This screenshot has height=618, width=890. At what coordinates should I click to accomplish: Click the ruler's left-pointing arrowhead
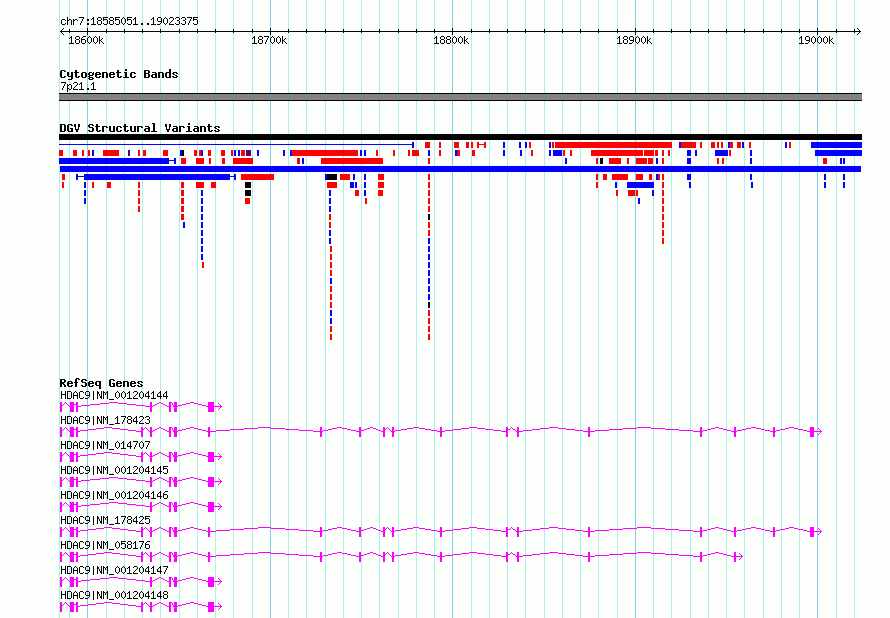pos(62,32)
